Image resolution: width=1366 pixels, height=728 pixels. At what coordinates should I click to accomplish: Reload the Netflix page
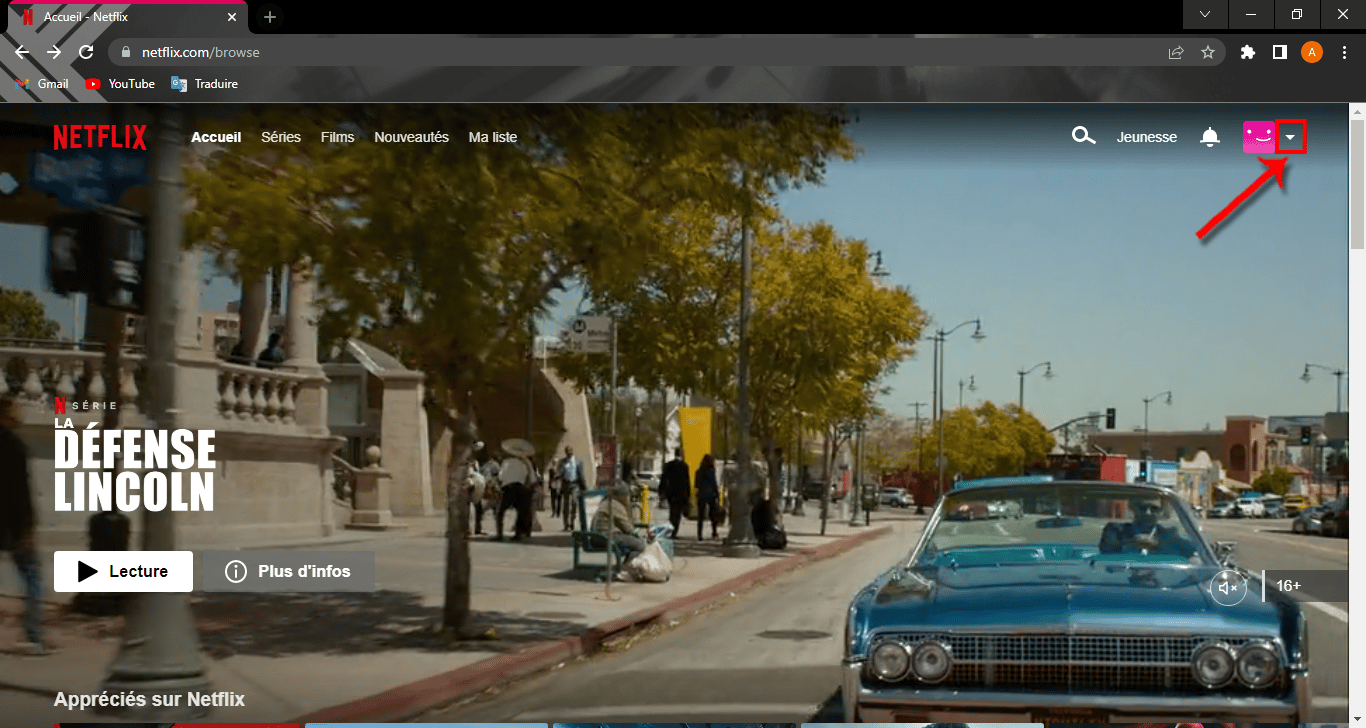86,52
